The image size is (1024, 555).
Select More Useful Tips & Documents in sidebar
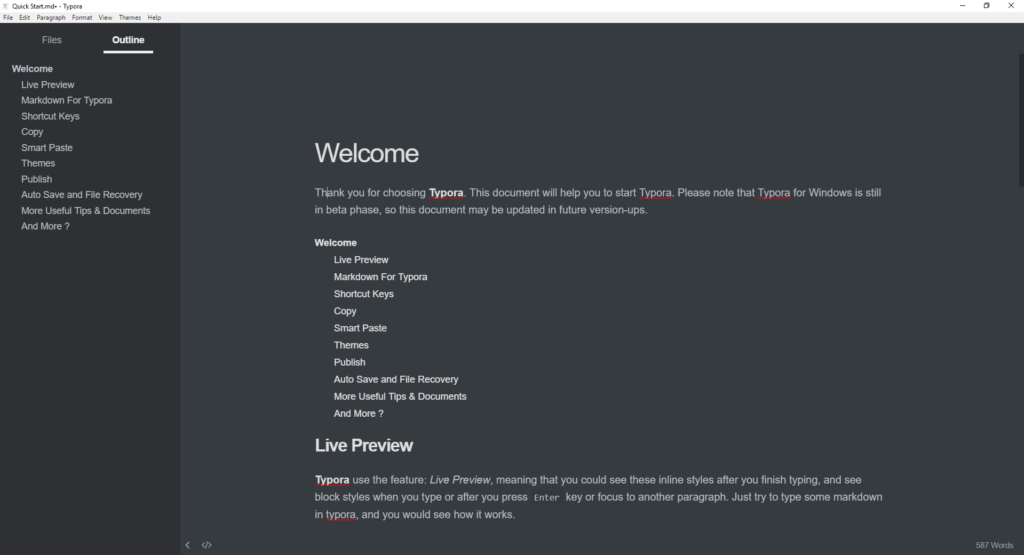(x=86, y=211)
